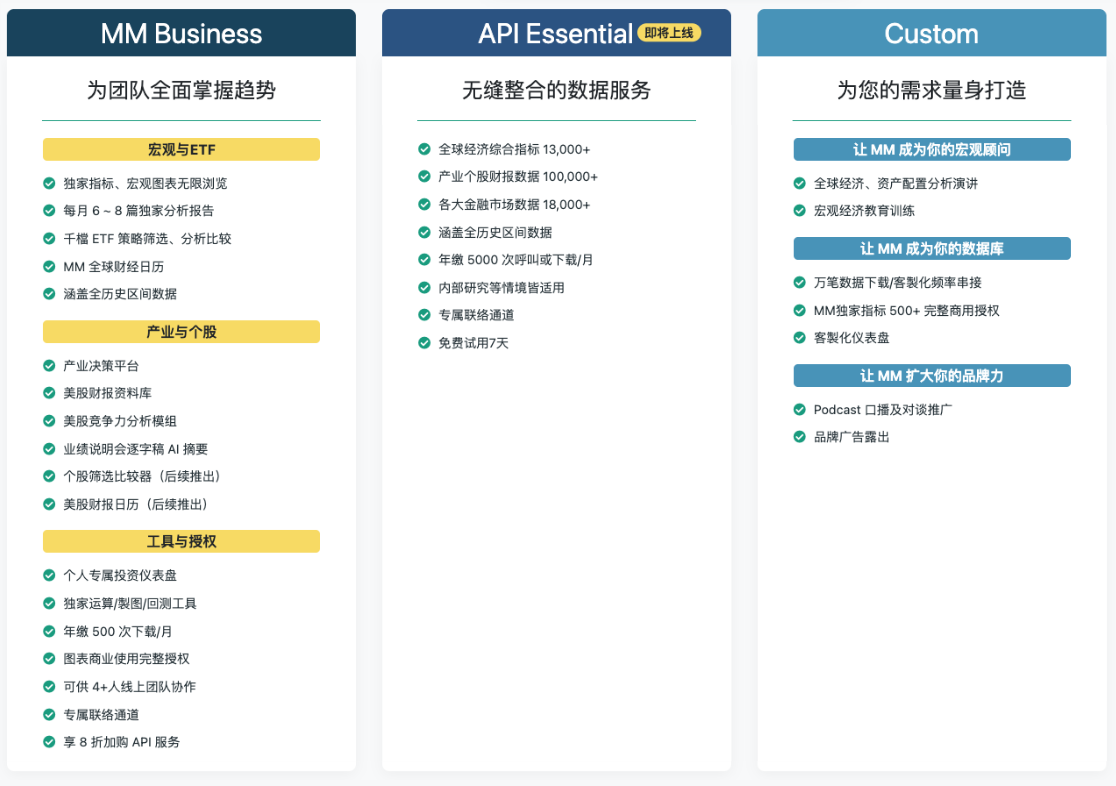Click the check icon beside 品牌广告露出

[799, 437]
